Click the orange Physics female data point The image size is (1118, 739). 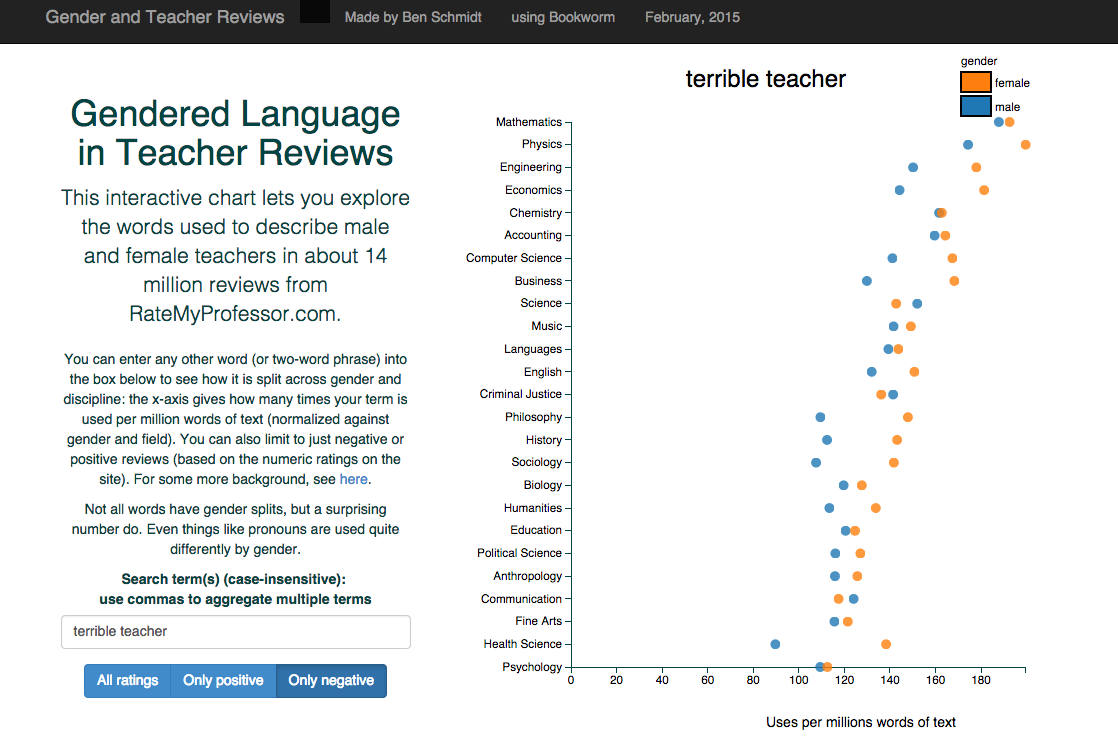pyautogui.click(x=1025, y=145)
